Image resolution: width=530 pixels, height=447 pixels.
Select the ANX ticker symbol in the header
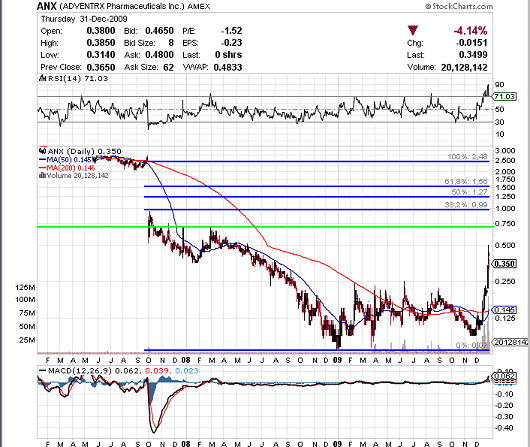coord(47,6)
